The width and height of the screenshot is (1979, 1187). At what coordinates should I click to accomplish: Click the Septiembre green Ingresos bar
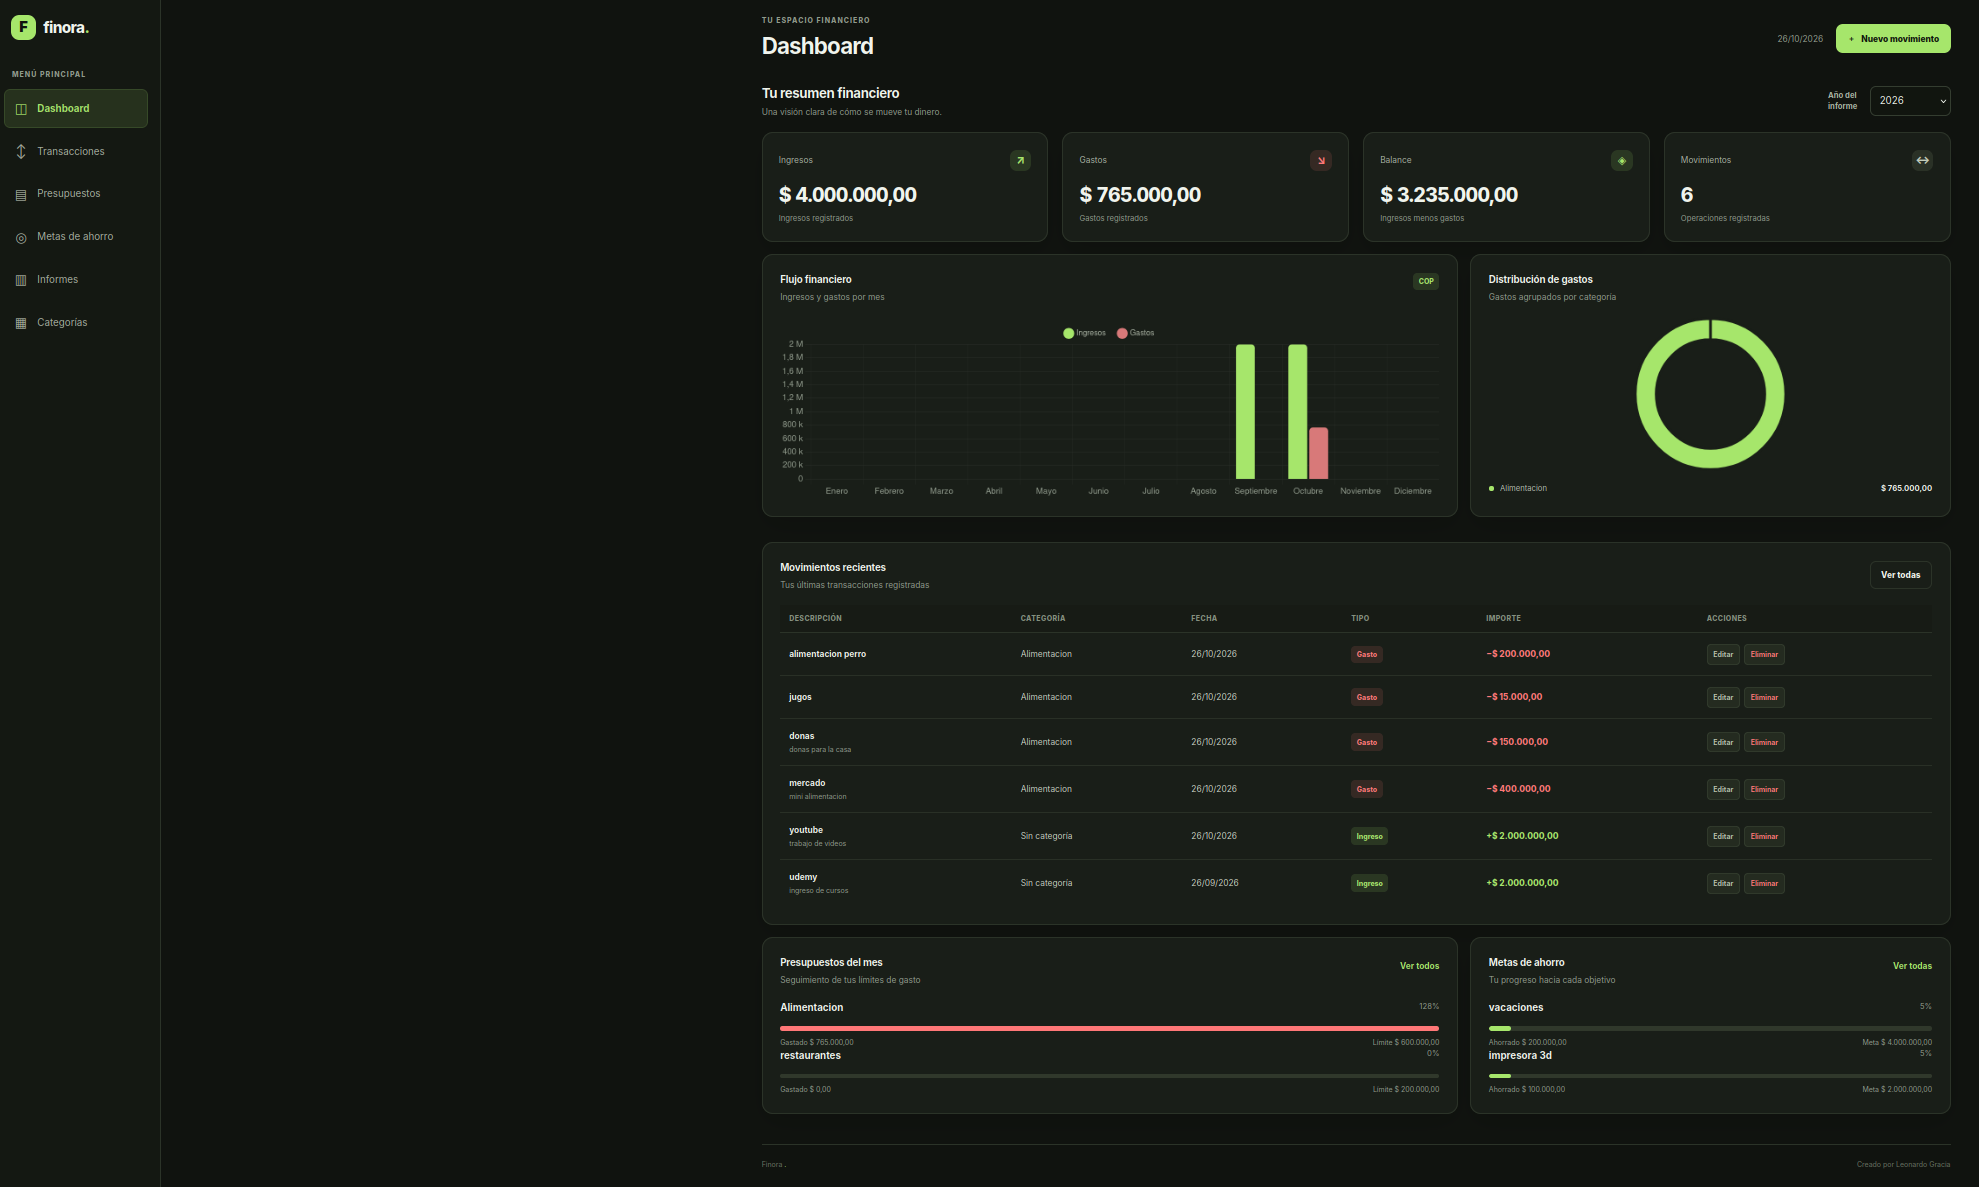point(1245,412)
